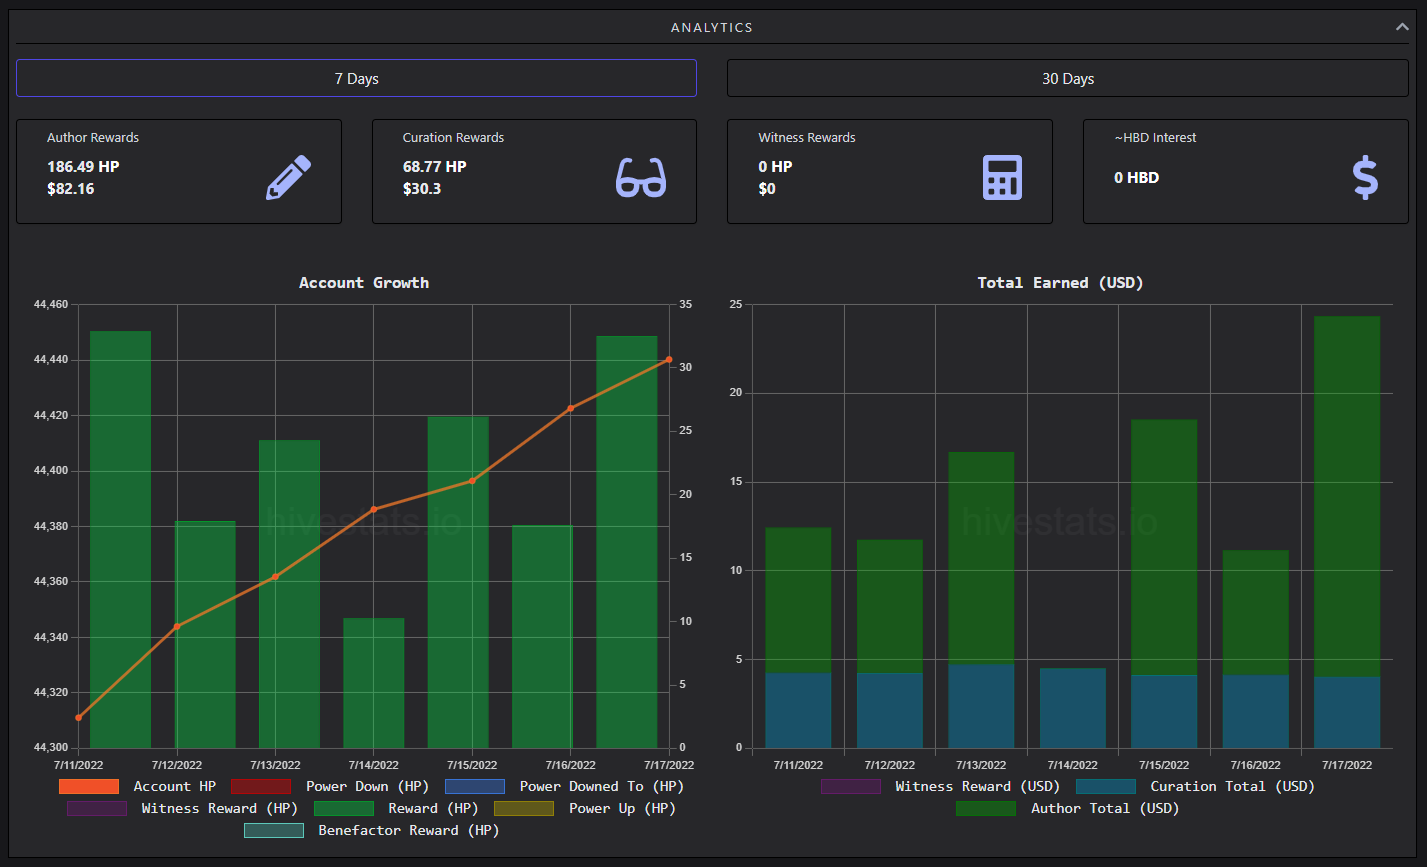The height and width of the screenshot is (867, 1427).
Task: Click the 7/17/2022 bar in Total Earned chart
Action: click(1347, 532)
